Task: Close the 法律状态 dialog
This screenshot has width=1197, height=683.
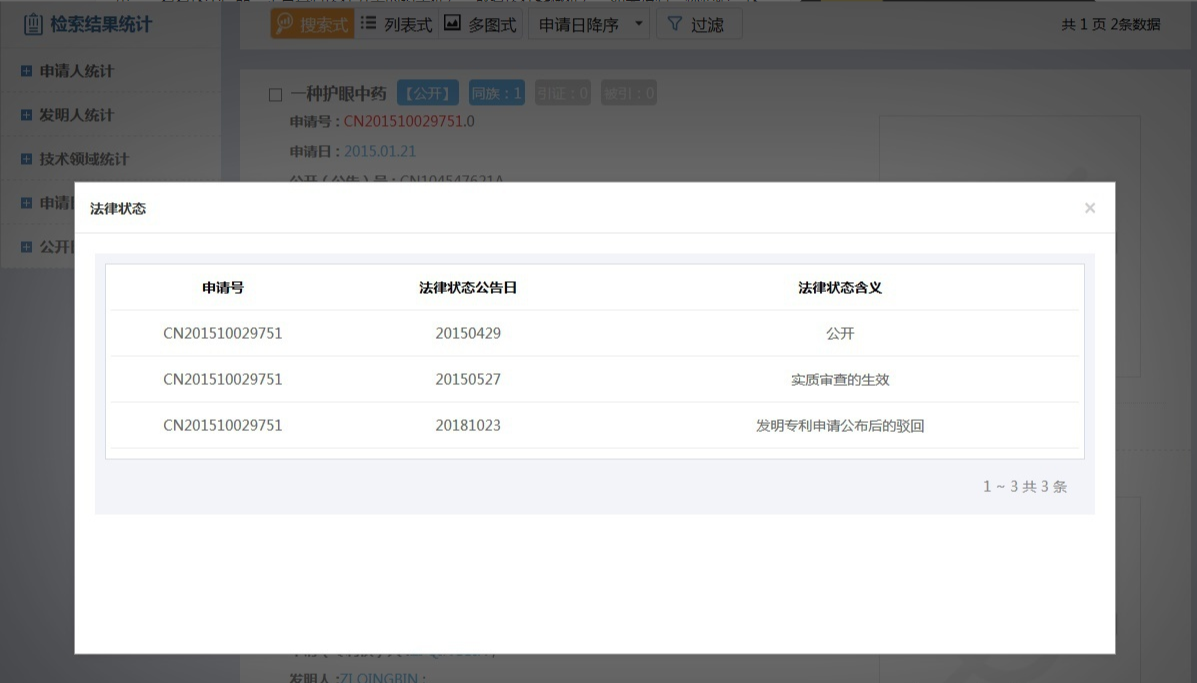Action: [1089, 208]
